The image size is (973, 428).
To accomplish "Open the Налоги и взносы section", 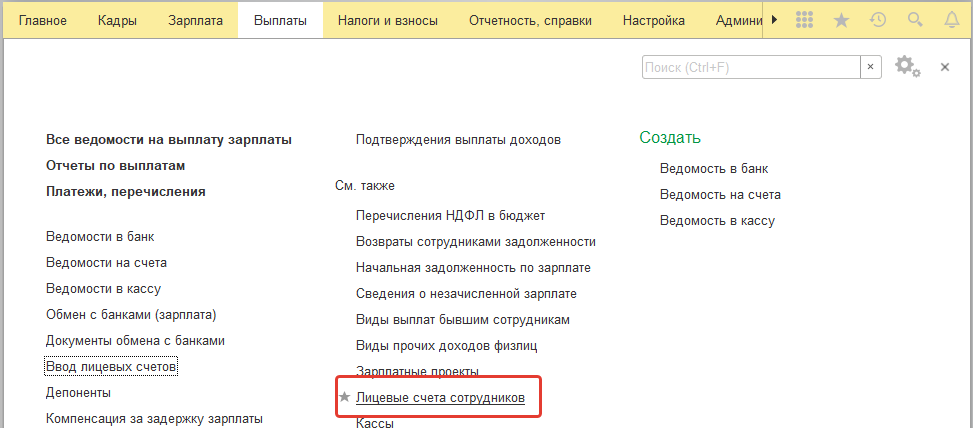I will (388, 20).
